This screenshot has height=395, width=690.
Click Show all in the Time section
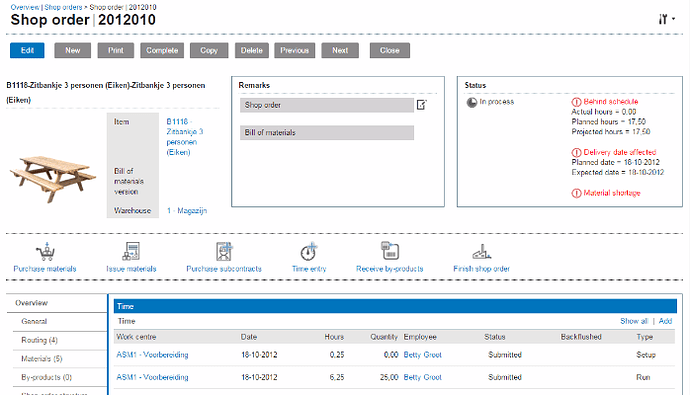[x=634, y=321]
